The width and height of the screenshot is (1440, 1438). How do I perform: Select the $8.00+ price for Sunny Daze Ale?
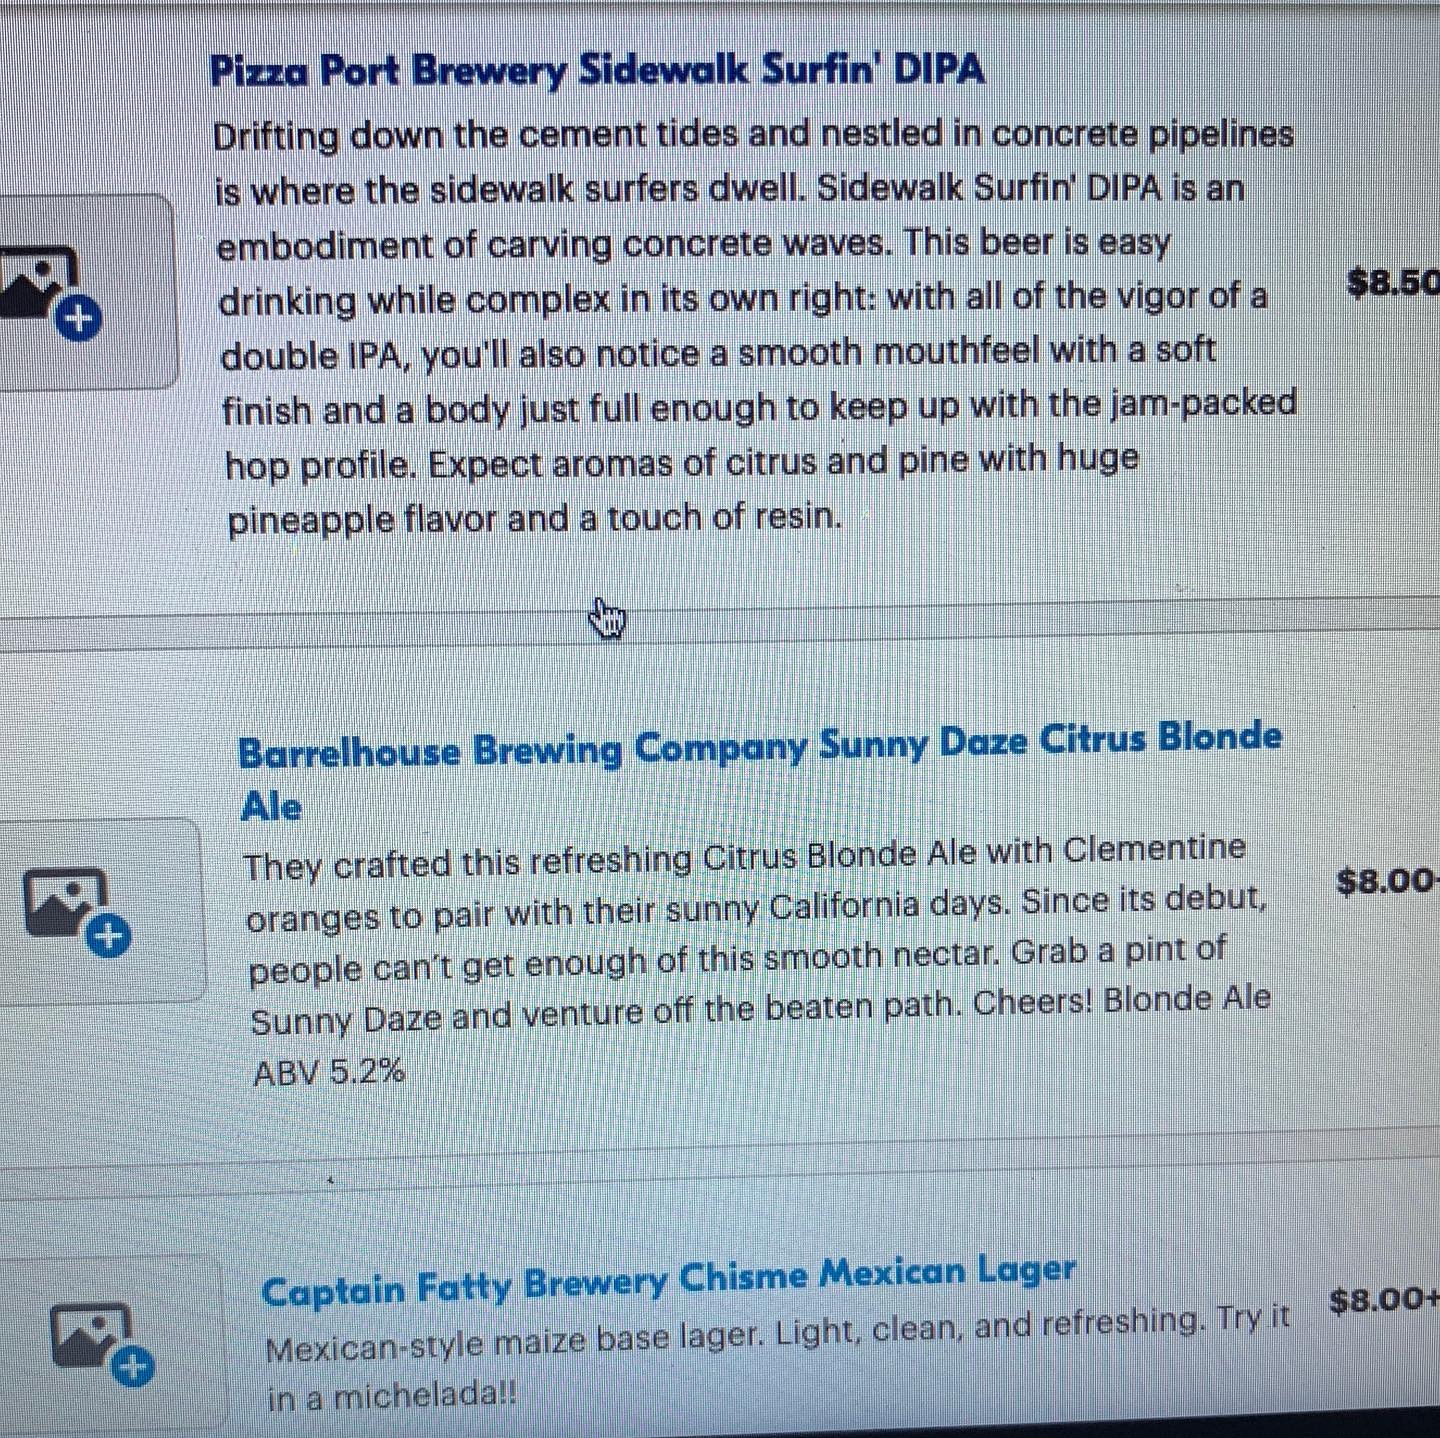[1388, 881]
